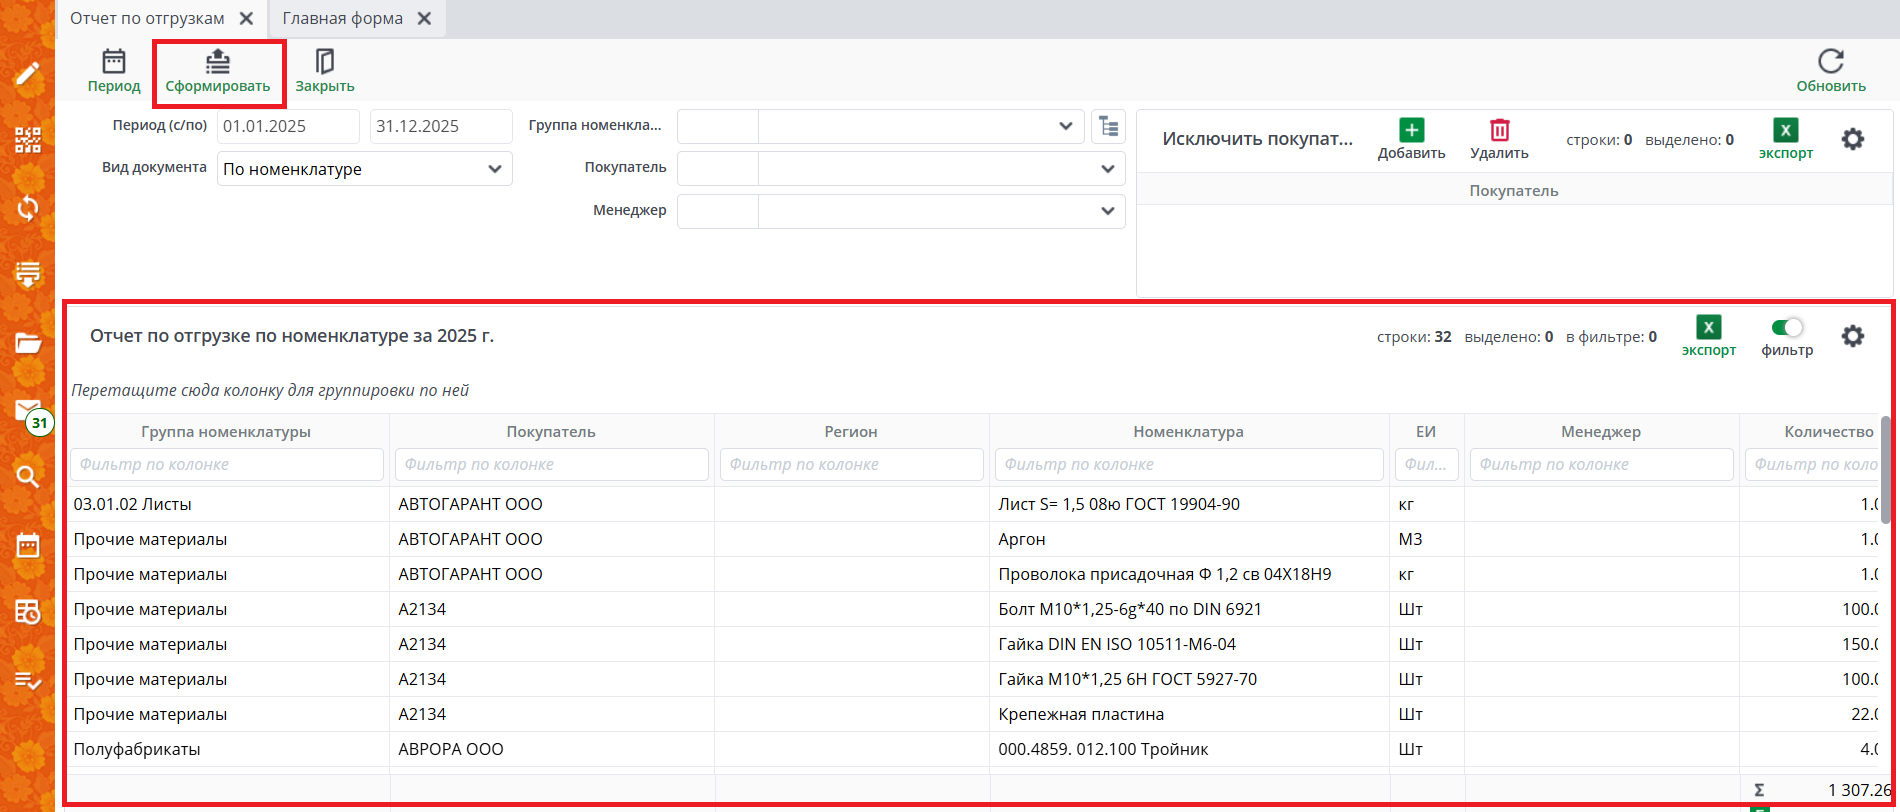Select the Отчет по отгрузкам tab
Image resolution: width=1900 pixels, height=812 pixels.
click(x=147, y=19)
